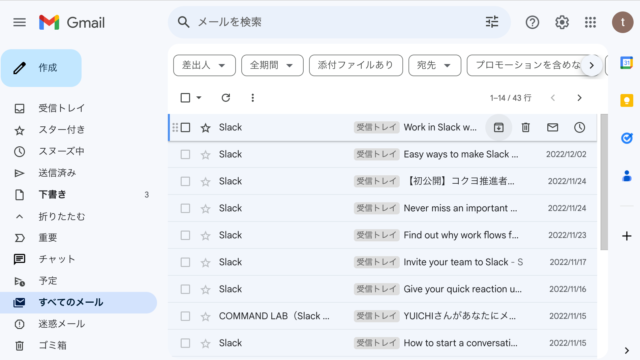Open Google Keep side panel icon
Viewport: 640px width, 360px height.
tap(627, 100)
